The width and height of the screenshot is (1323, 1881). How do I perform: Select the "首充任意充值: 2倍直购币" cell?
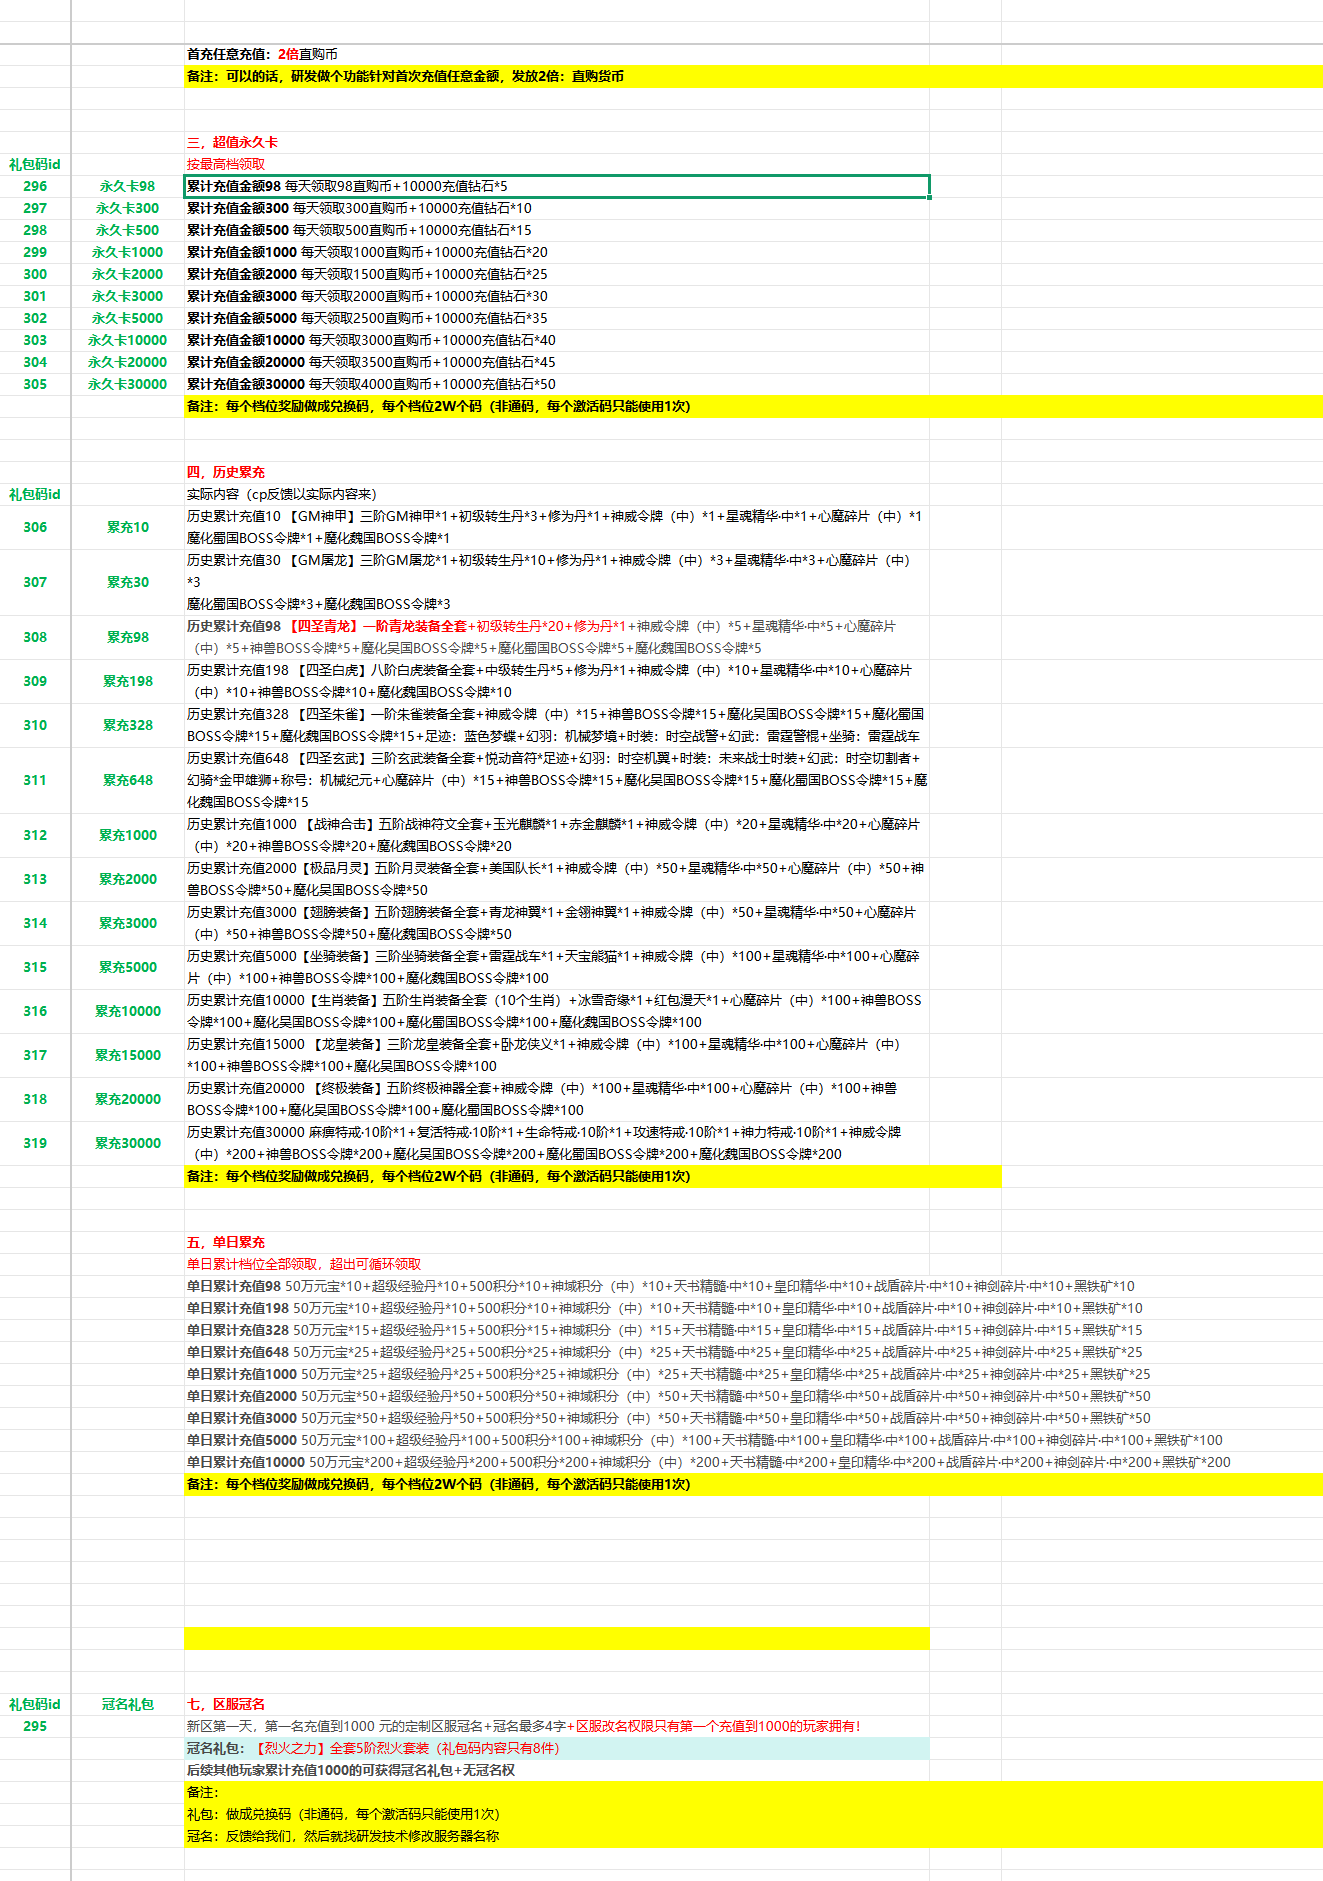coord(262,54)
